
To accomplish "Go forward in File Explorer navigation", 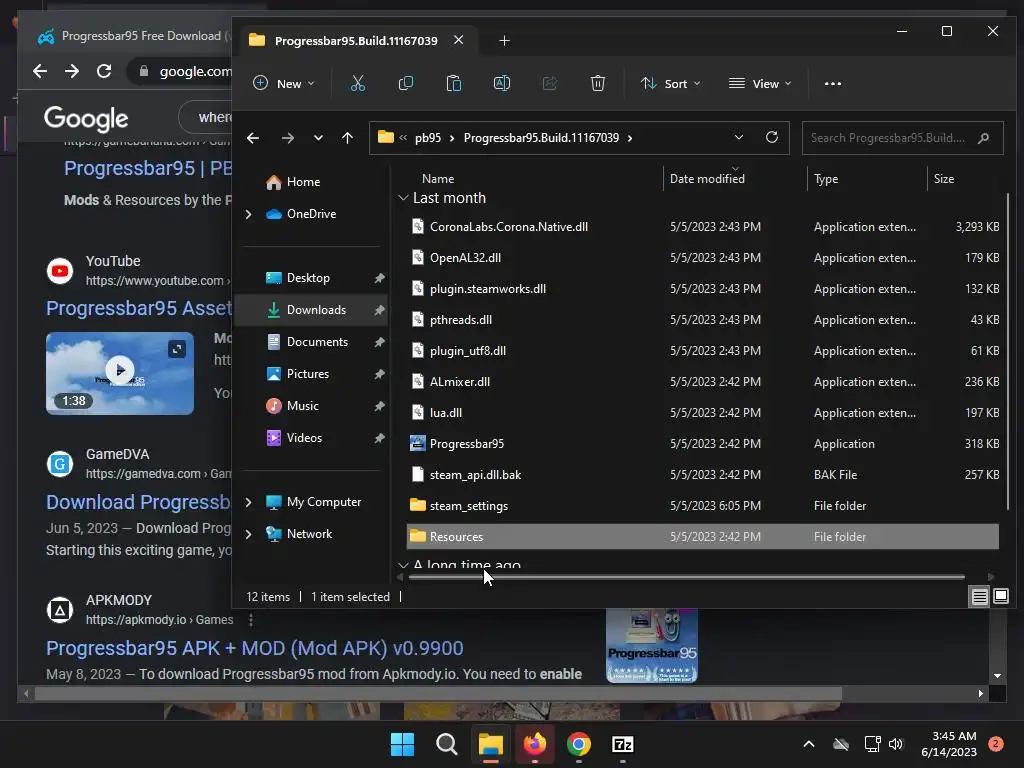I will coord(287,138).
